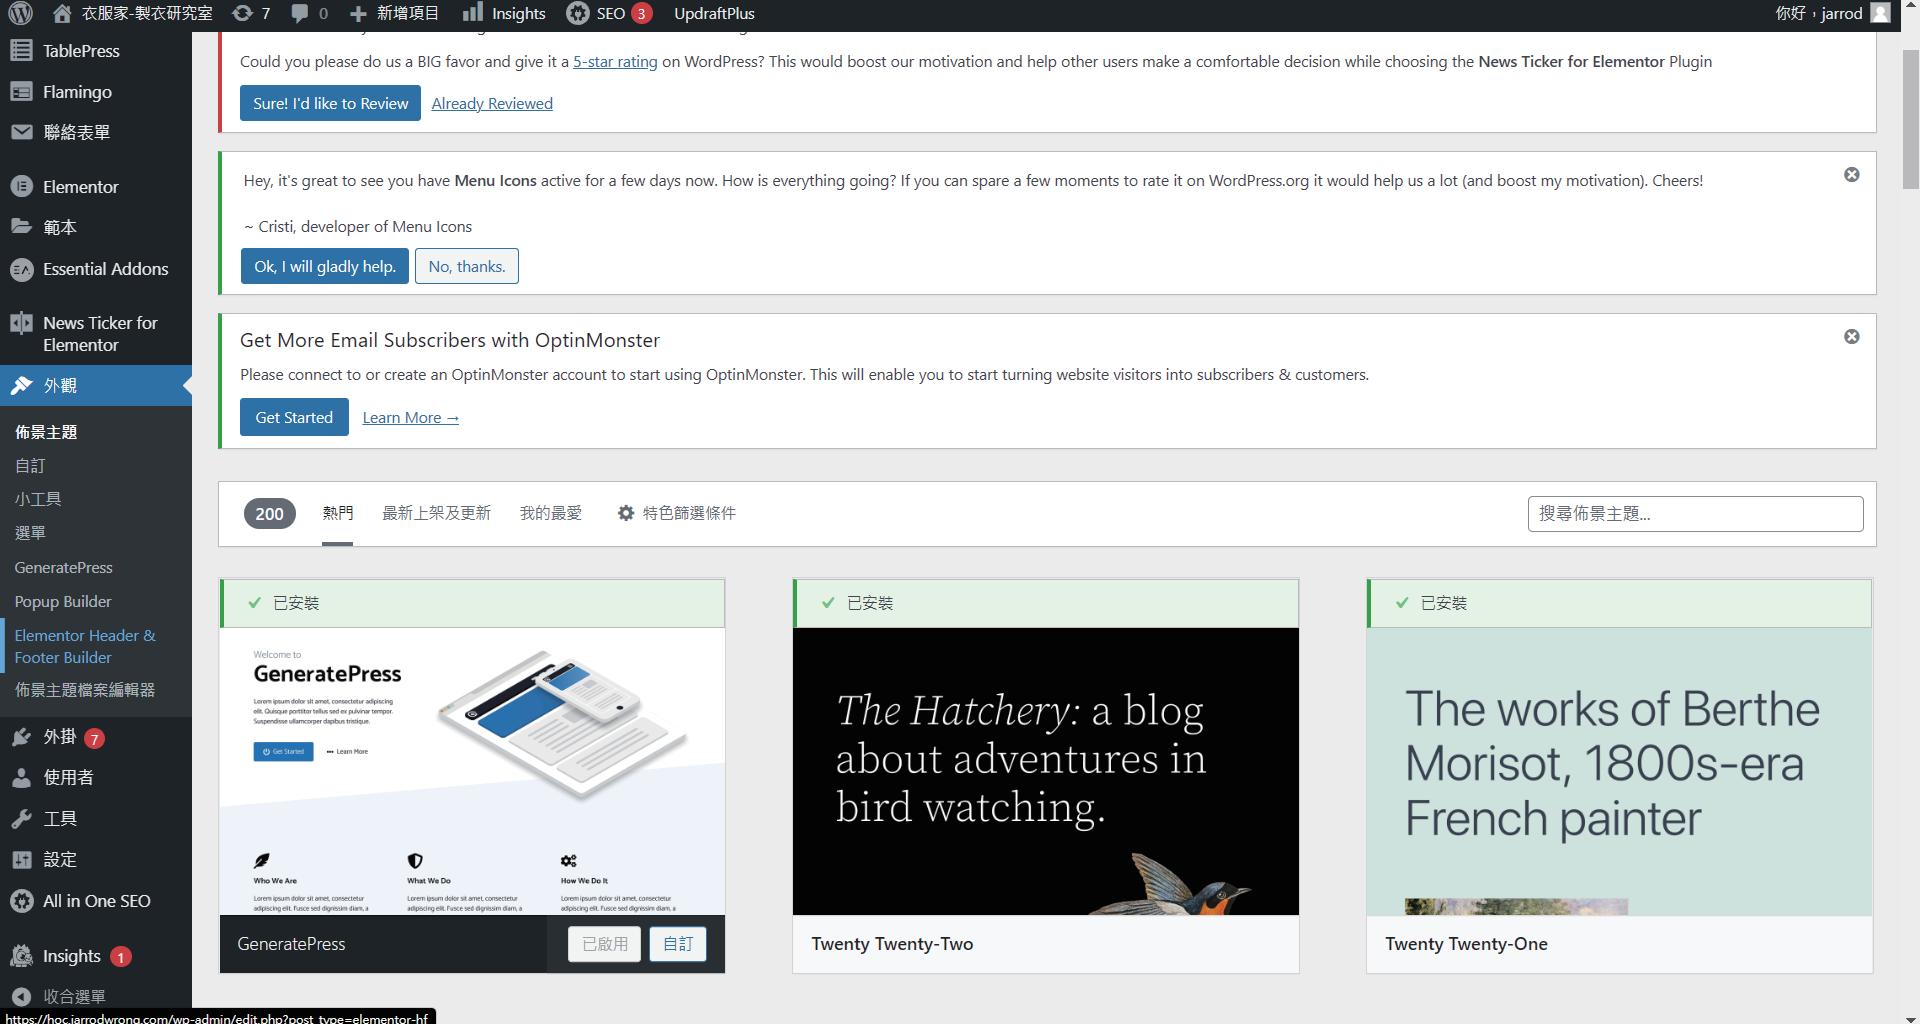This screenshot has height=1024, width=1920.
Task: Open TablePress via its sidebar icon
Action: 21,51
